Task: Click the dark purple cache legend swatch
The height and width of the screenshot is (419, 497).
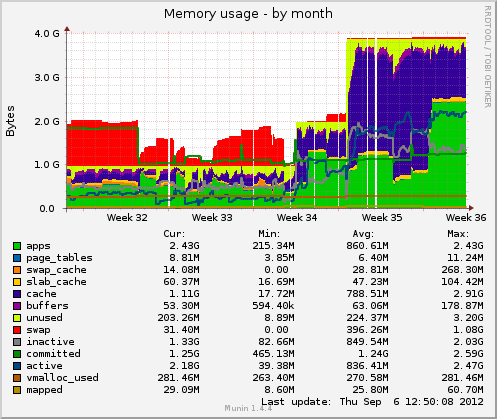Action: [x=17, y=294]
